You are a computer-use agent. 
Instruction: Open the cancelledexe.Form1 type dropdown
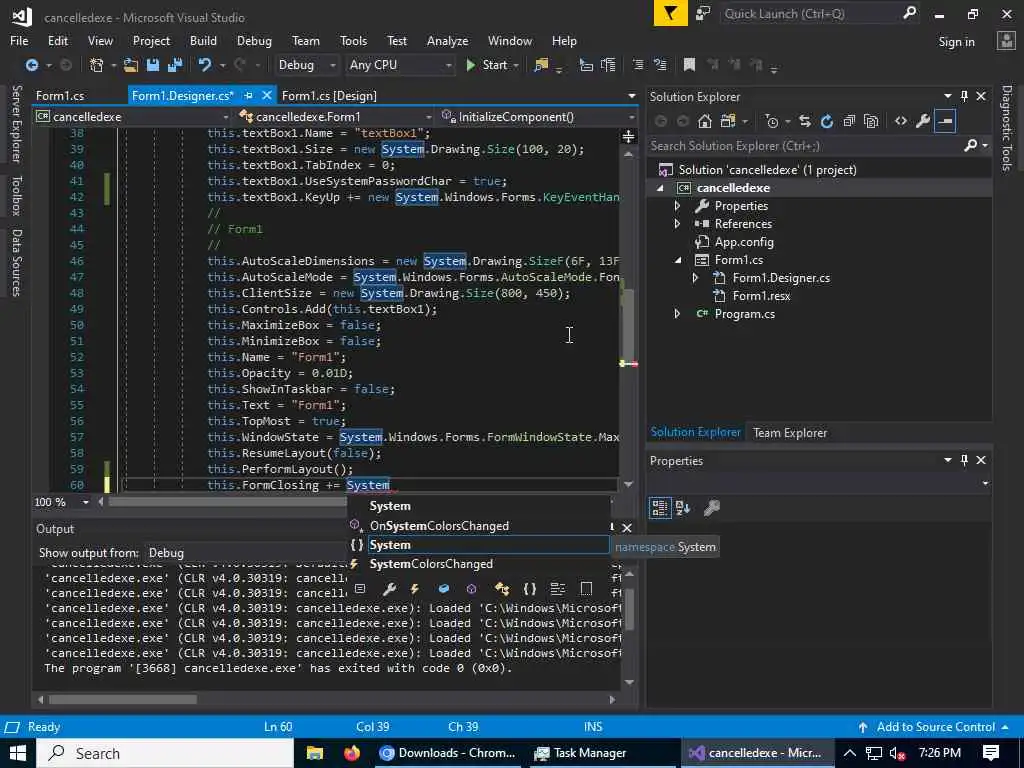pyautogui.click(x=336, y=117)
